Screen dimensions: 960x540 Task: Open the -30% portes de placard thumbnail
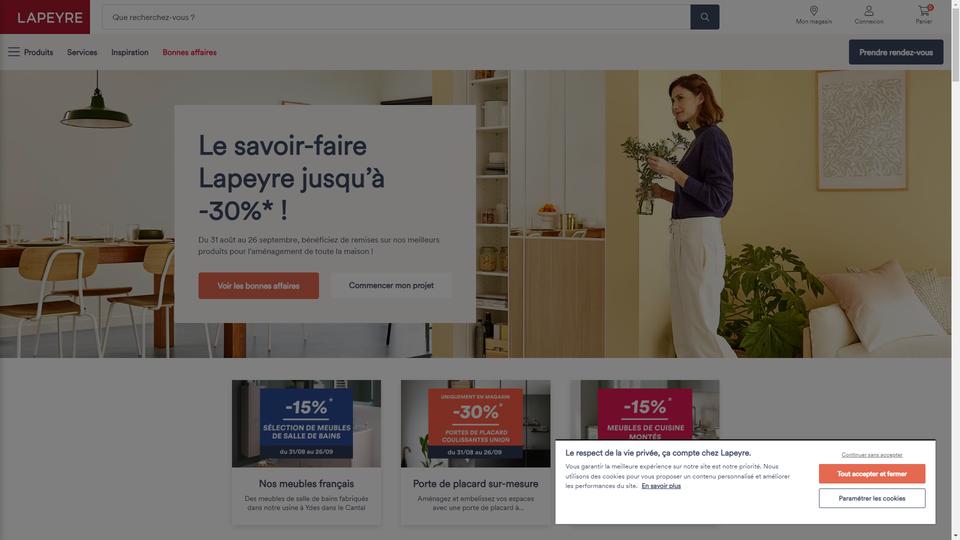[476, 424]
